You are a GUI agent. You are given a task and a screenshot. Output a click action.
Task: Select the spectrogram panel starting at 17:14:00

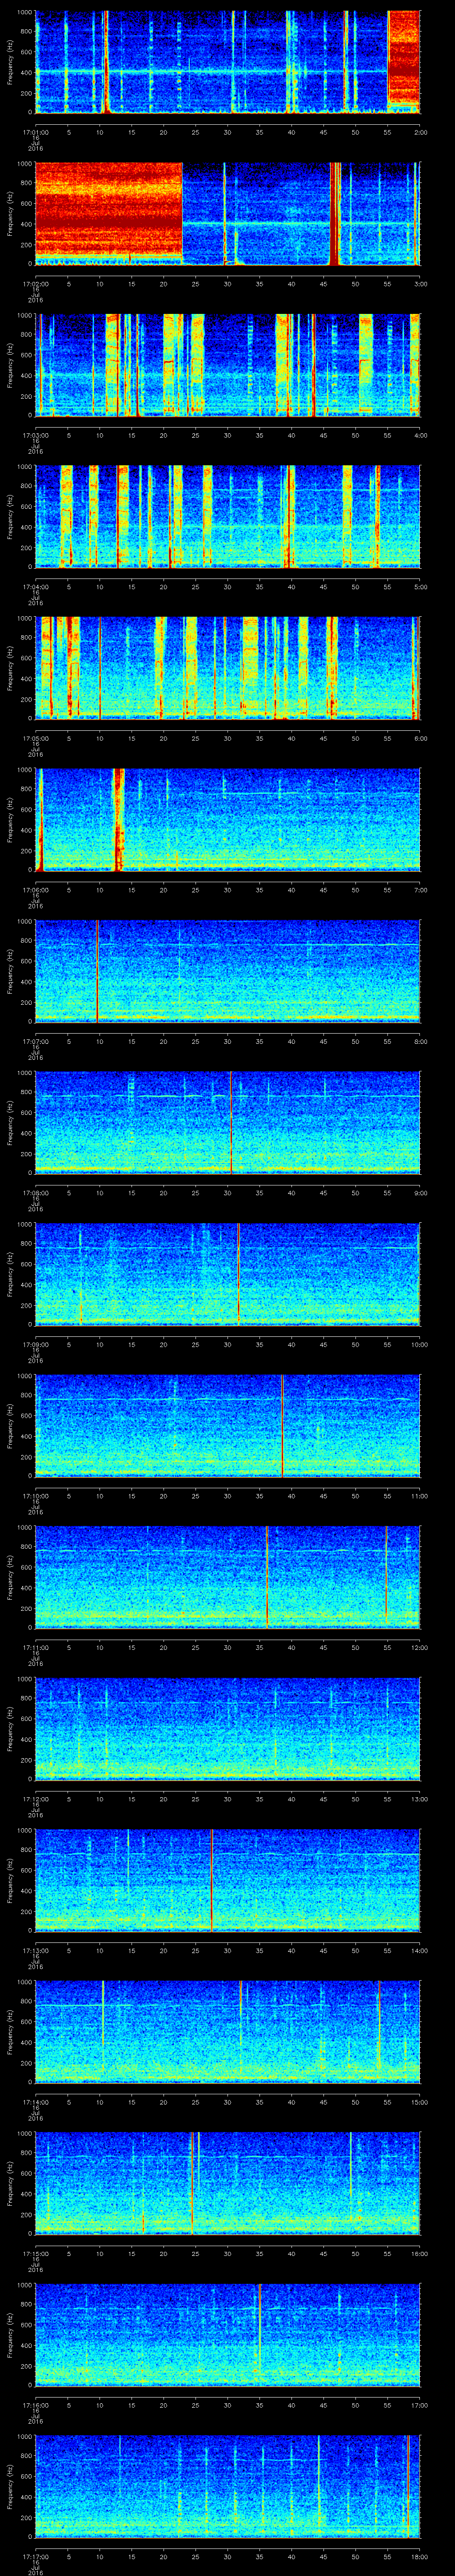tap(227, 2032)
